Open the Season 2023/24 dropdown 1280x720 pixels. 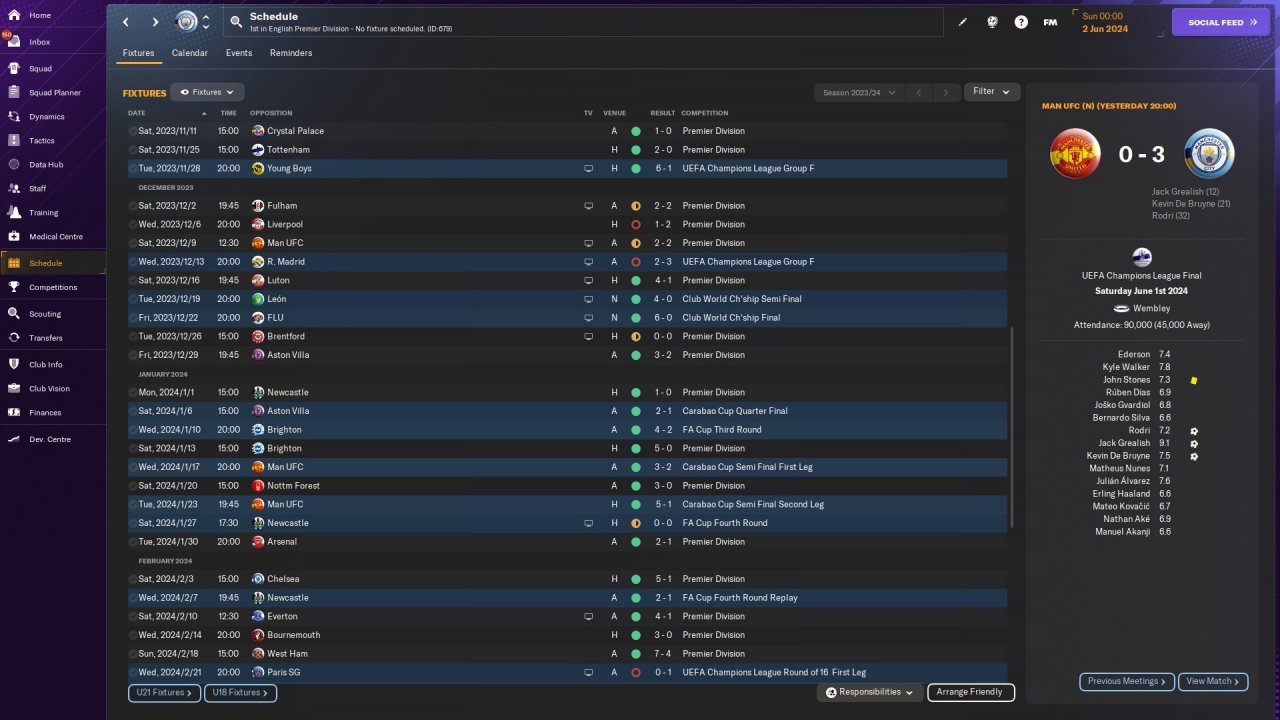pos(859,93)
